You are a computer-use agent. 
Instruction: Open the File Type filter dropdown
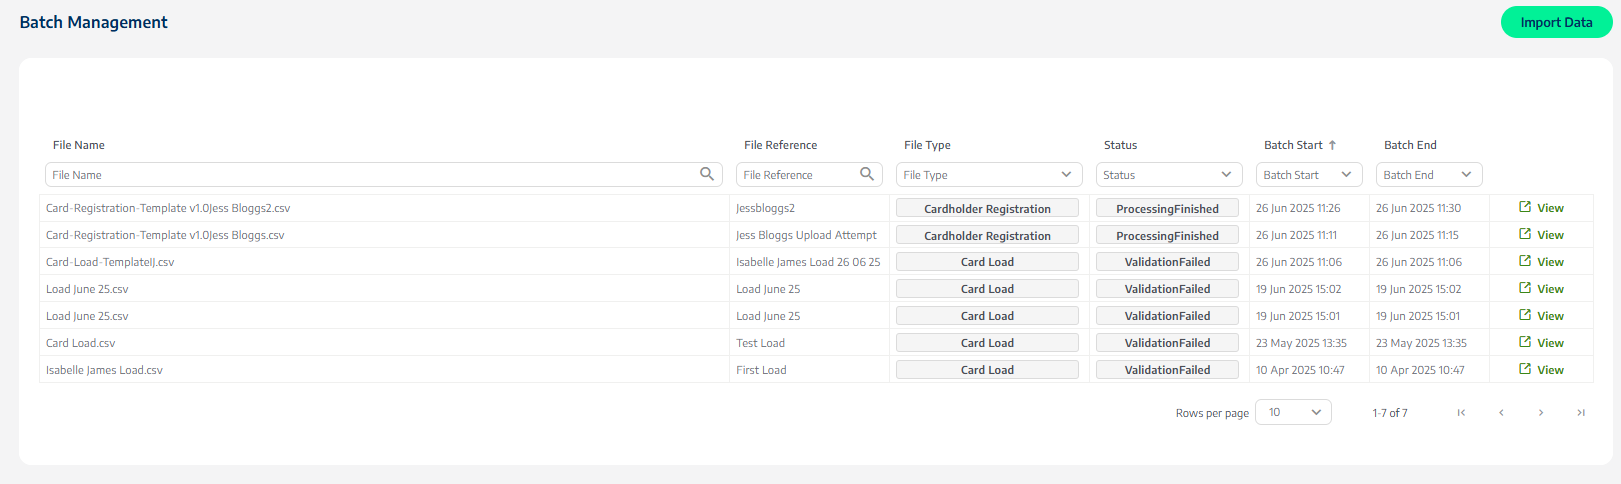(989, 174)
